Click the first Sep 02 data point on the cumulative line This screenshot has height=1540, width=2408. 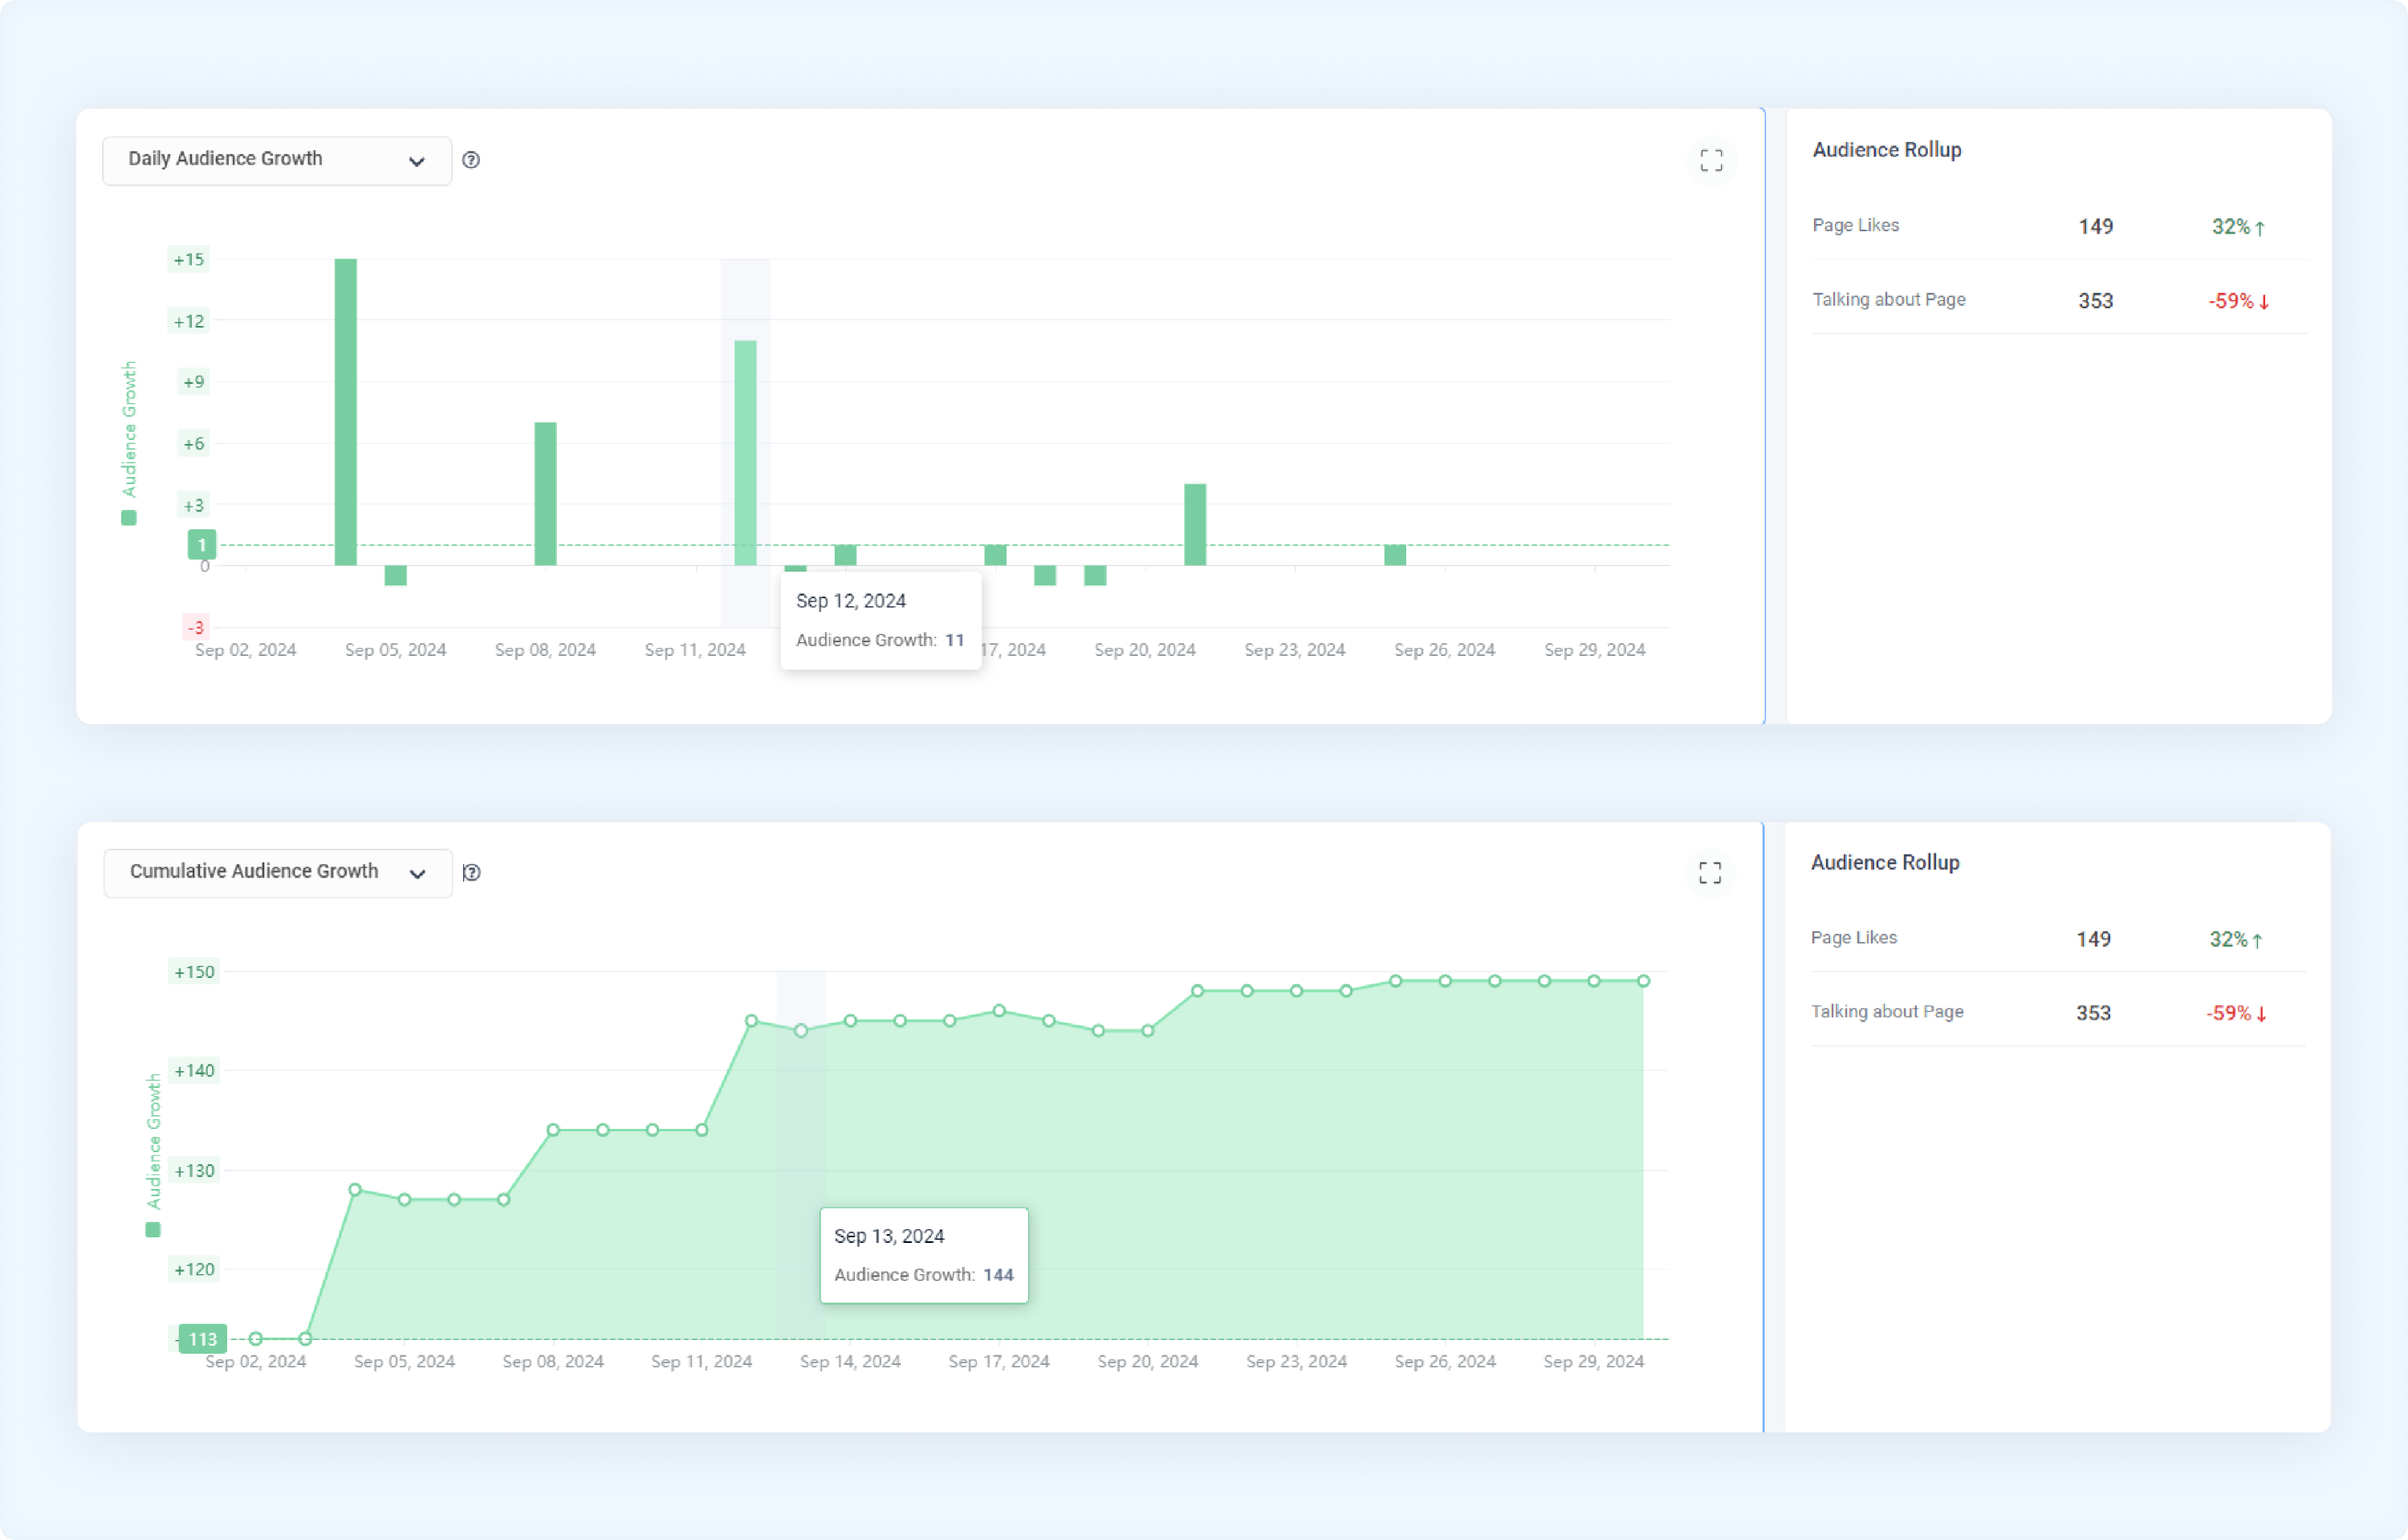click(x=256, y=1338)
